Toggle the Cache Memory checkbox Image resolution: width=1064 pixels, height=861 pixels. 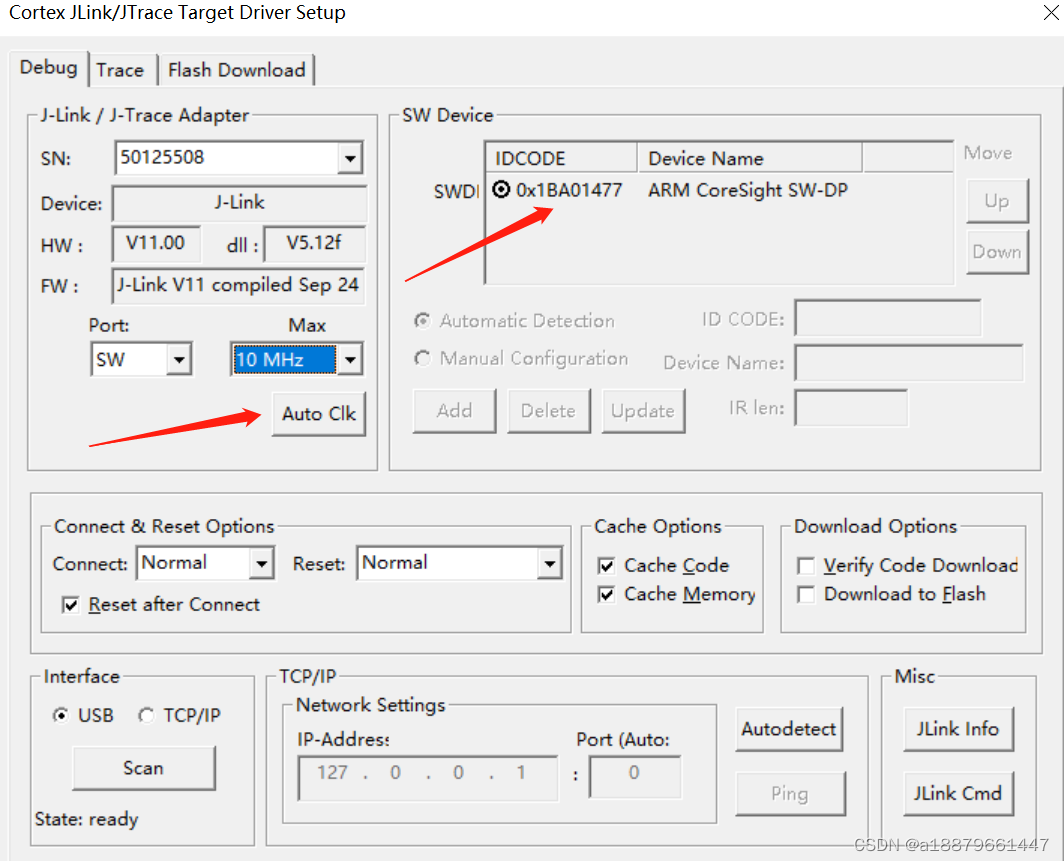pyautogui.click(x=607, y=594)
